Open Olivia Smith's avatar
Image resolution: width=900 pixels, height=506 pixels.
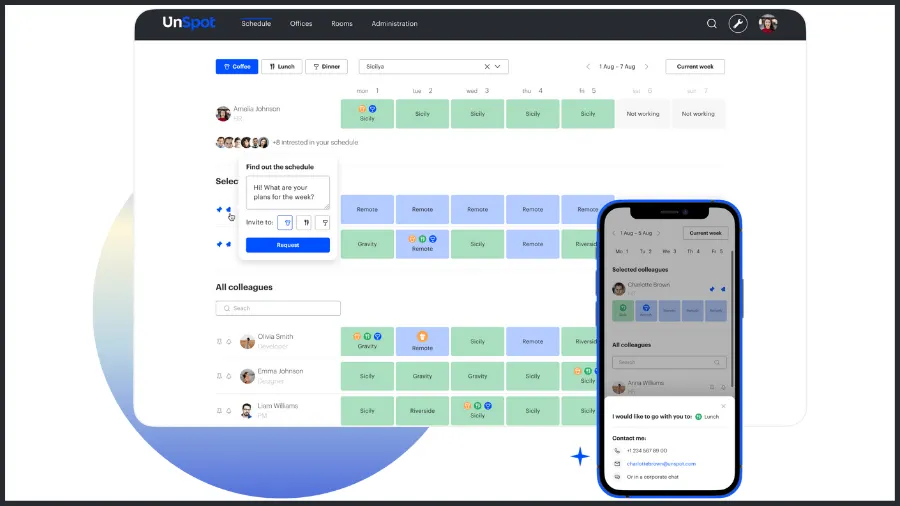point(247,342)
